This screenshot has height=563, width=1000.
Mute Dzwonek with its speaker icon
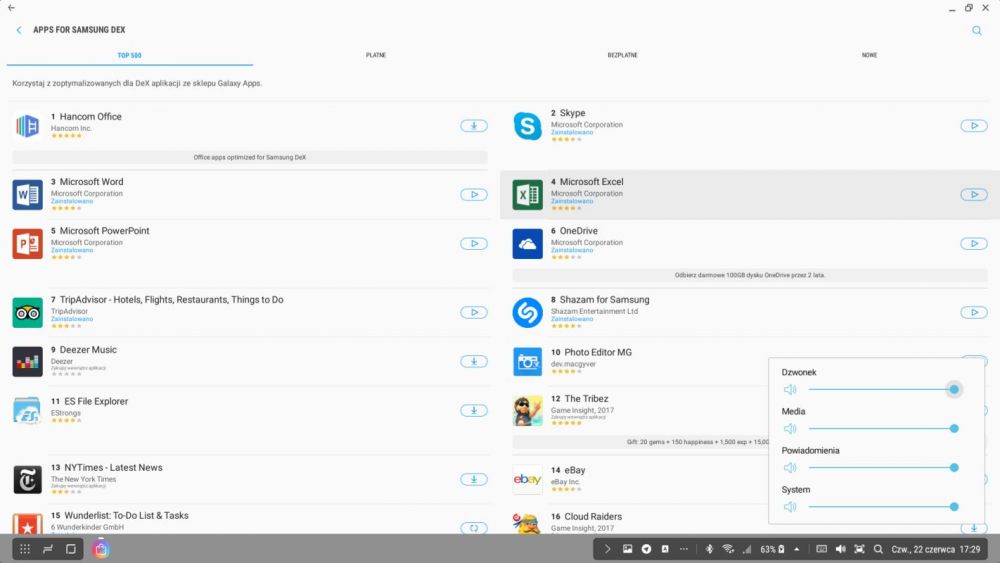point(790,390)
